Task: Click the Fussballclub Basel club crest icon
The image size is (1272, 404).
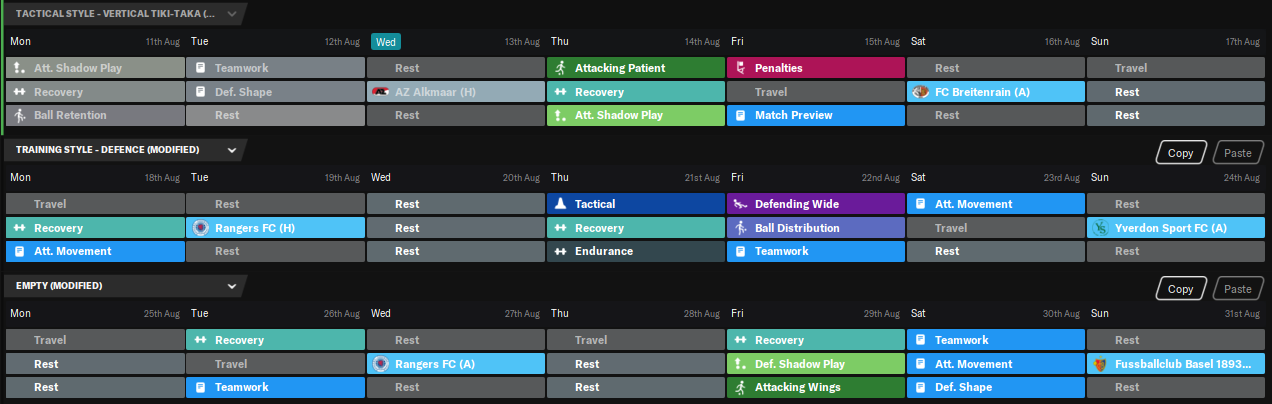Action: point(1101,364)
